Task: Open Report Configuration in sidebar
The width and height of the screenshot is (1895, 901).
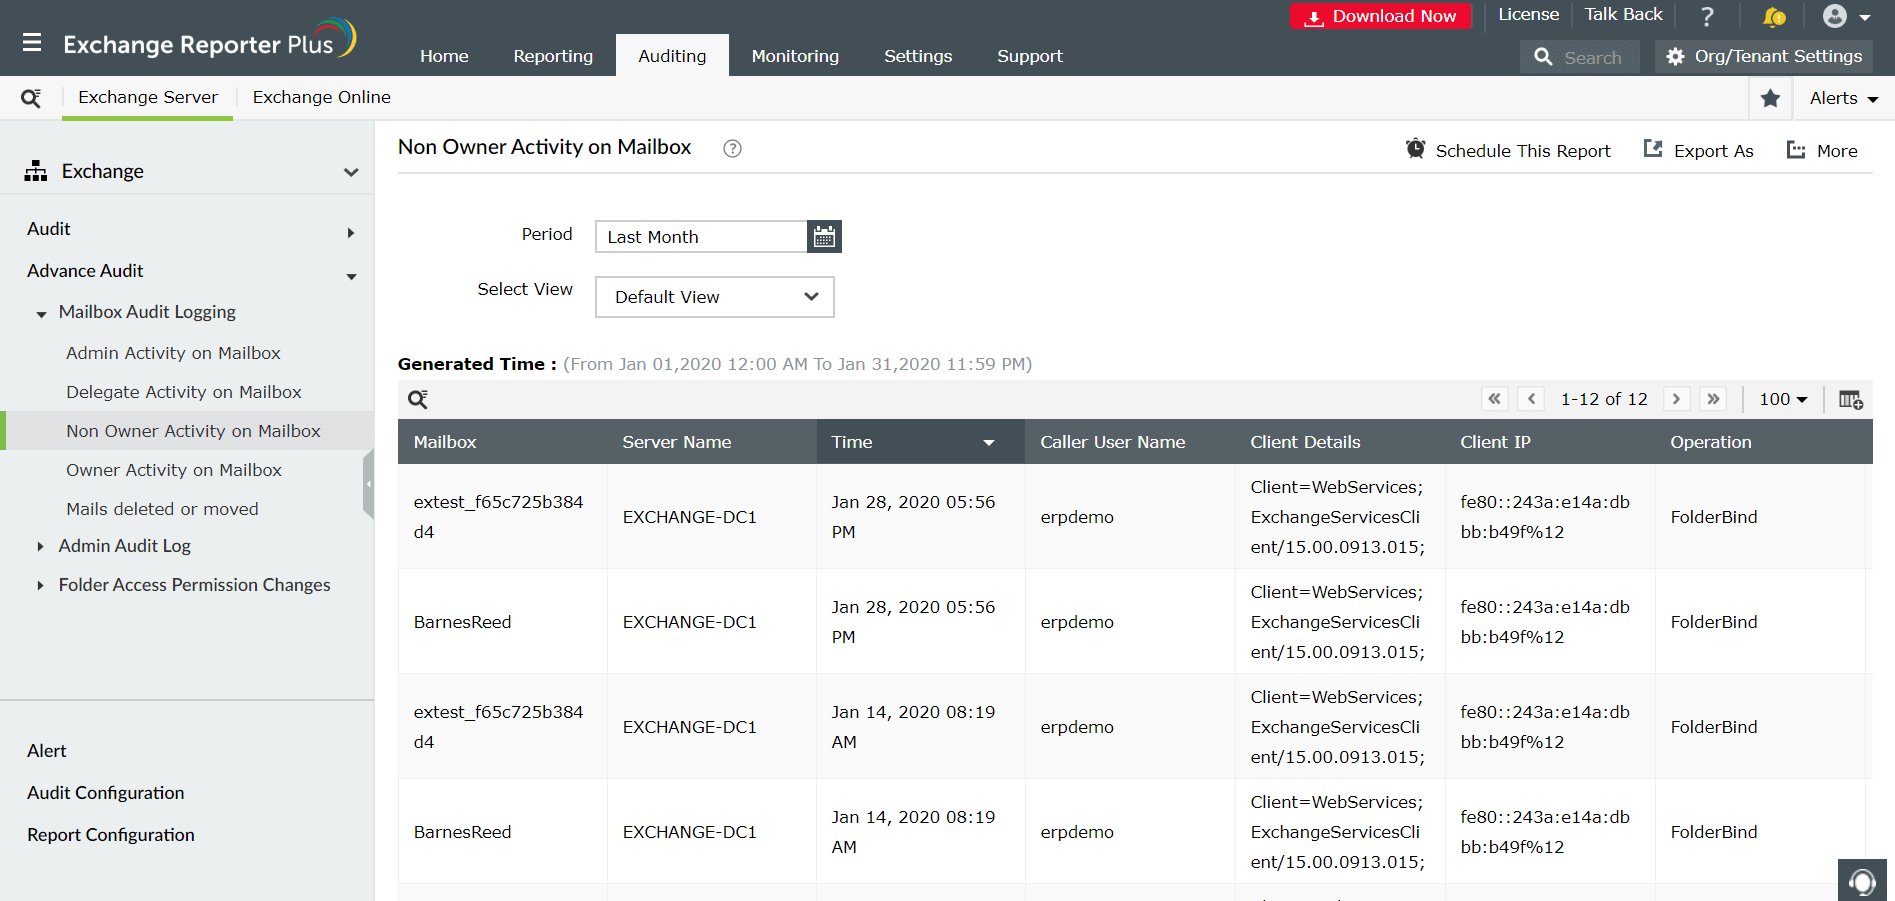Action: pyautogui.click(x=111, y=835)
